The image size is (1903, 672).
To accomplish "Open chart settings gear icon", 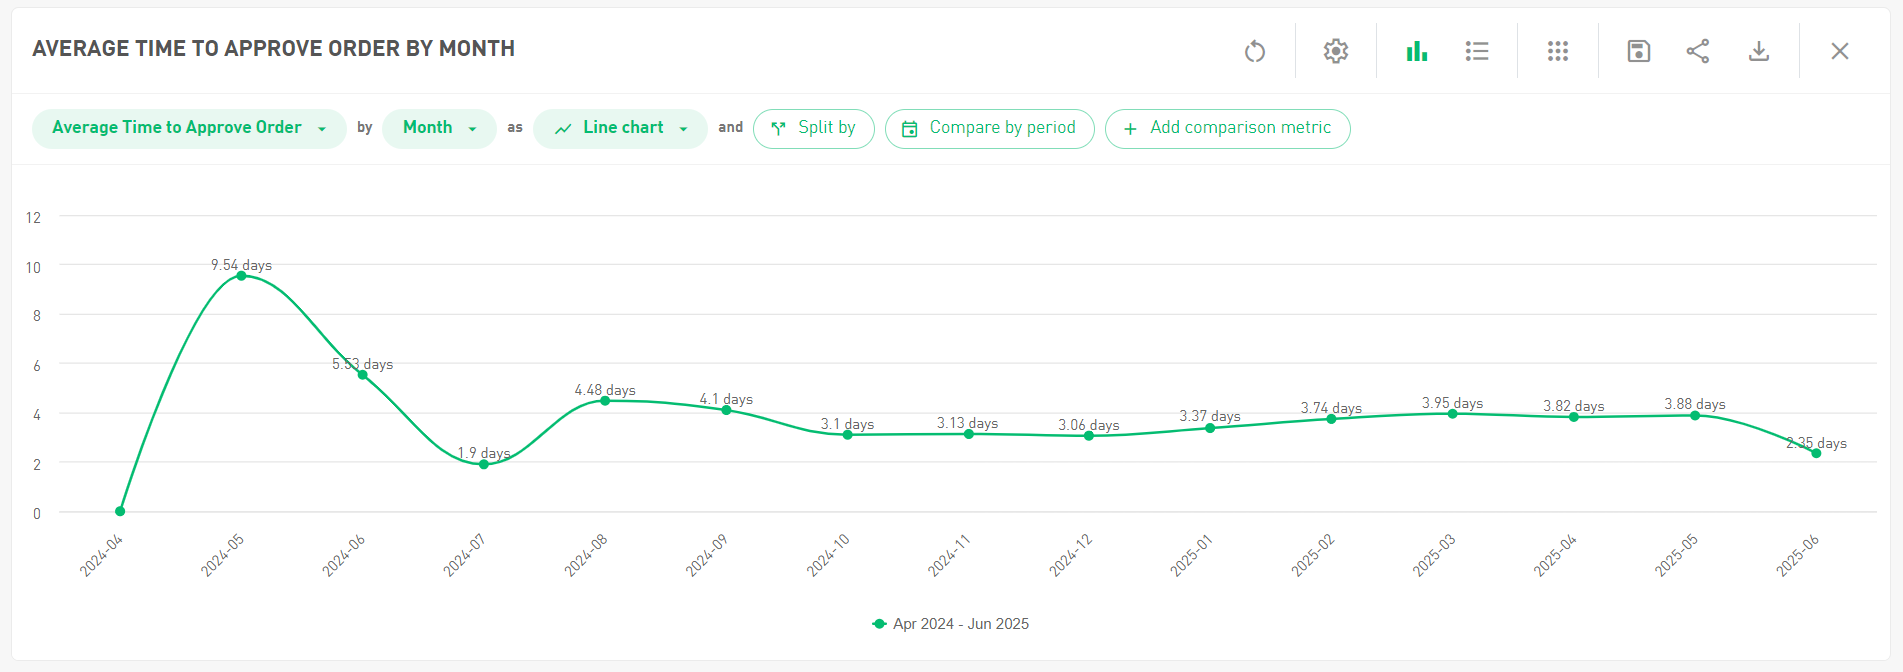I will [1335, 51].
